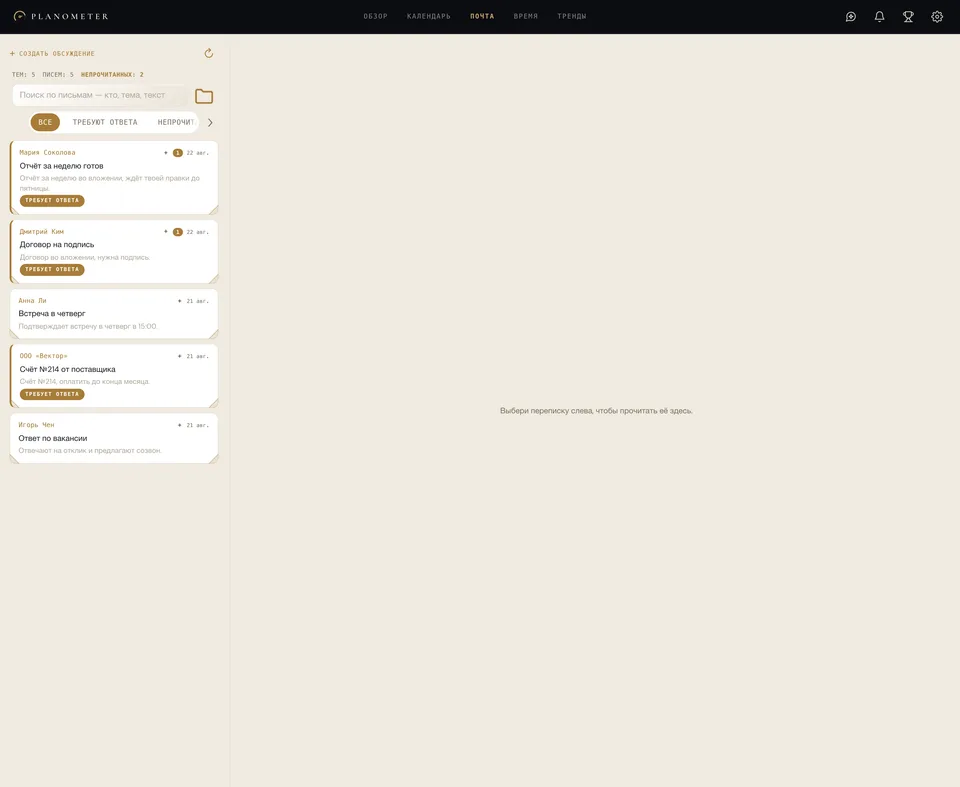This screenshot has height=787, width=960.
Task: Open notifications bell icon
Action: pos(879,17)
